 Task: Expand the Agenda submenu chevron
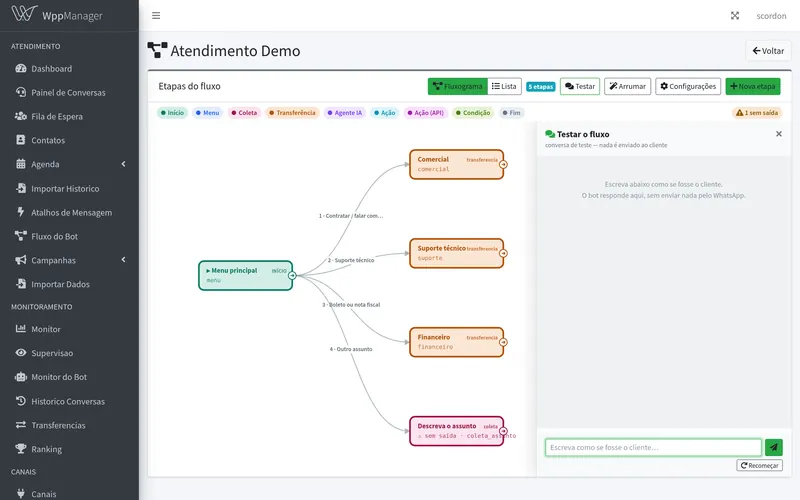click(x=123, y=164)
